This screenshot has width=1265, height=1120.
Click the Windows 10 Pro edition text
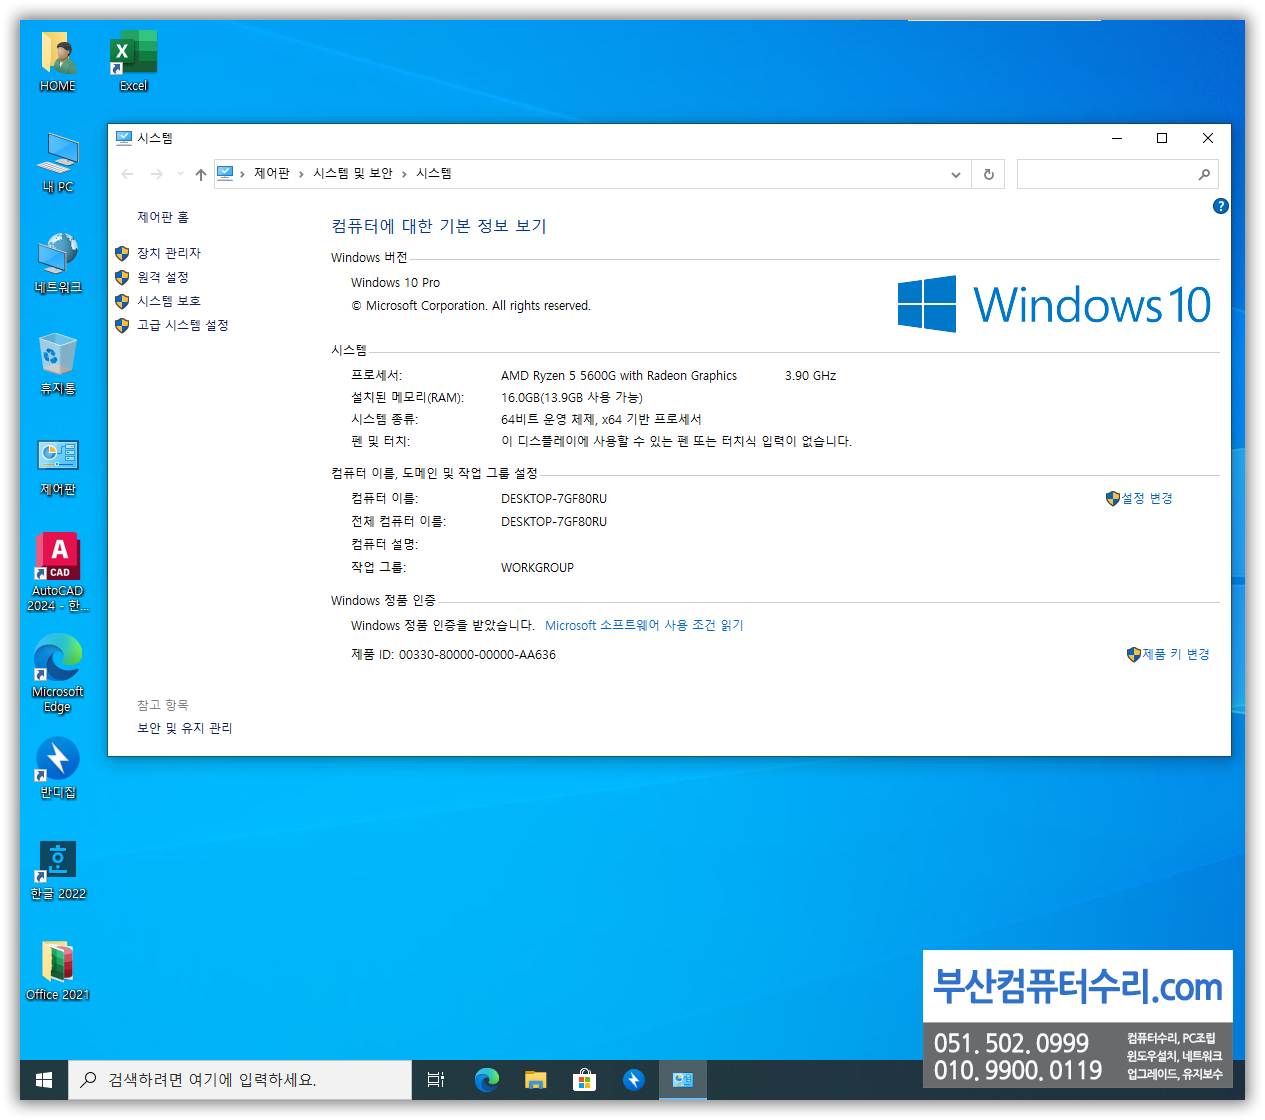[395, 283]
